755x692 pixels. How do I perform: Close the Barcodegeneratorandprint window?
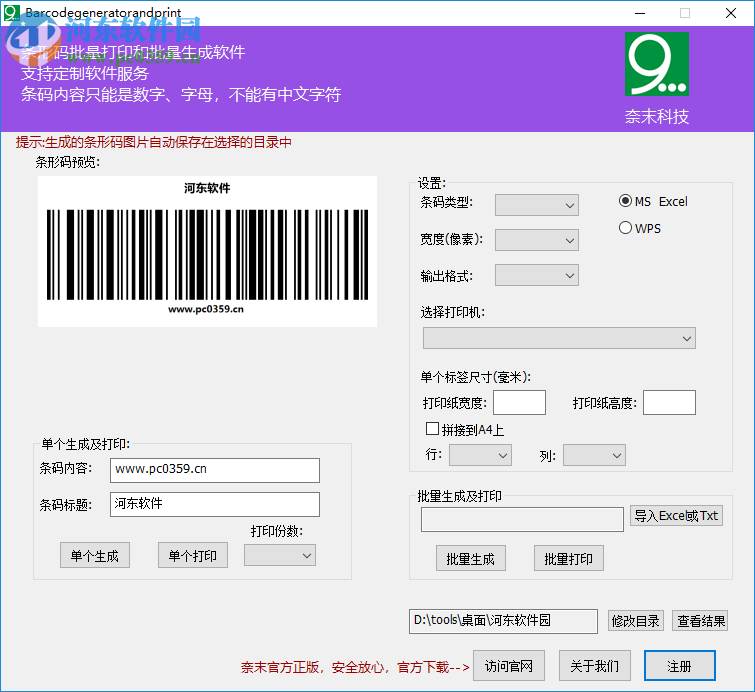pos(730,13)
